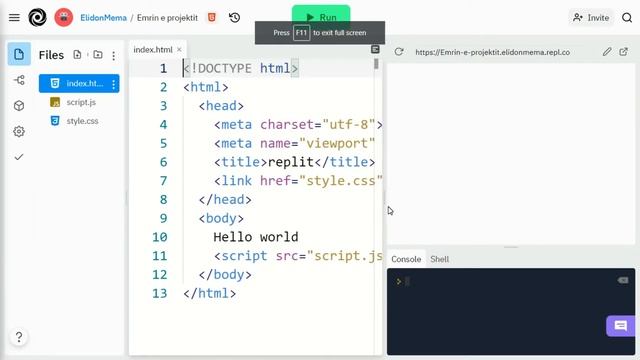This screenshot has width=640, height=360.
Task: Select index.html in the file tree
Action: (79, 83)
